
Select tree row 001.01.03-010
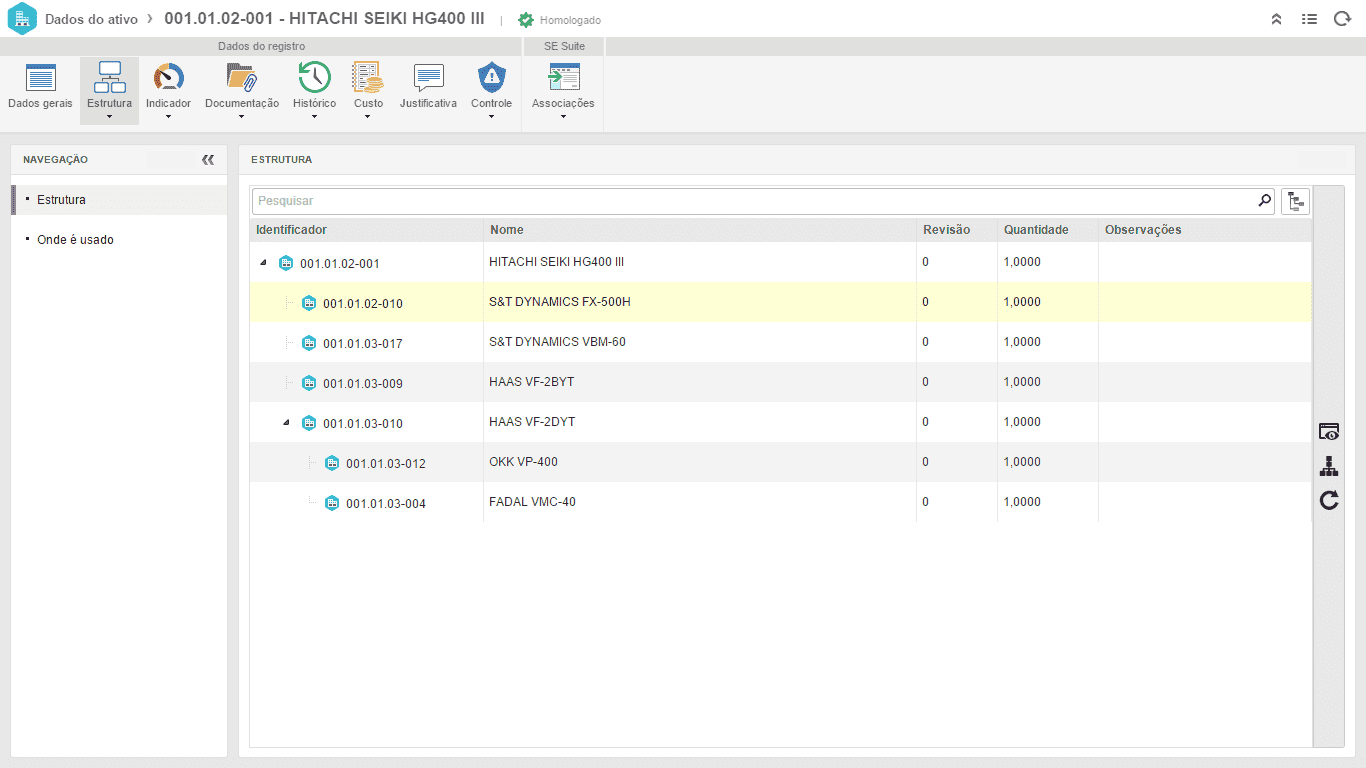pyautogui.click(x=780, y=422)
